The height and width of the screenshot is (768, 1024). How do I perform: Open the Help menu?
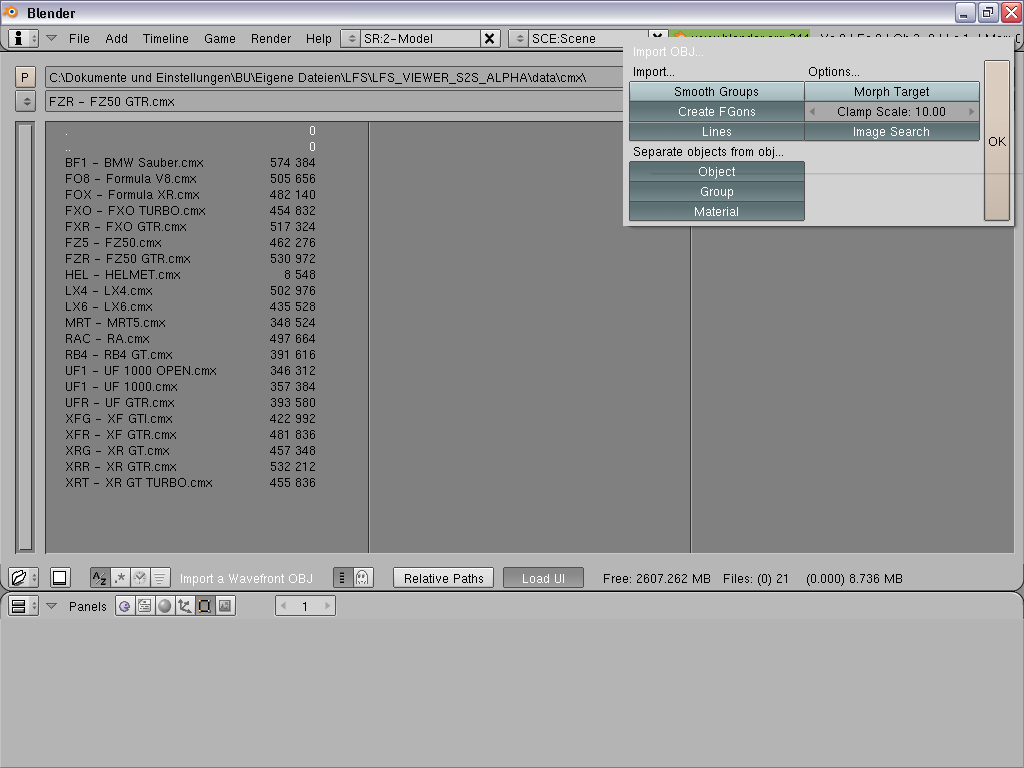319,39
